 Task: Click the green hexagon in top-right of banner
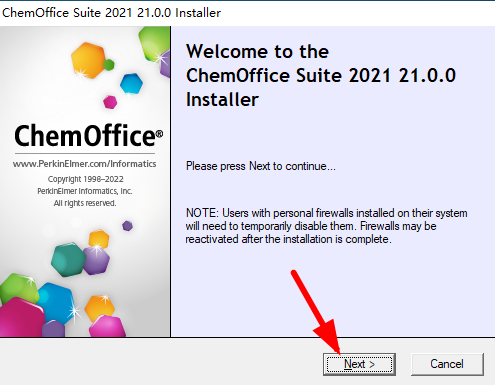[x=154, y=43]
